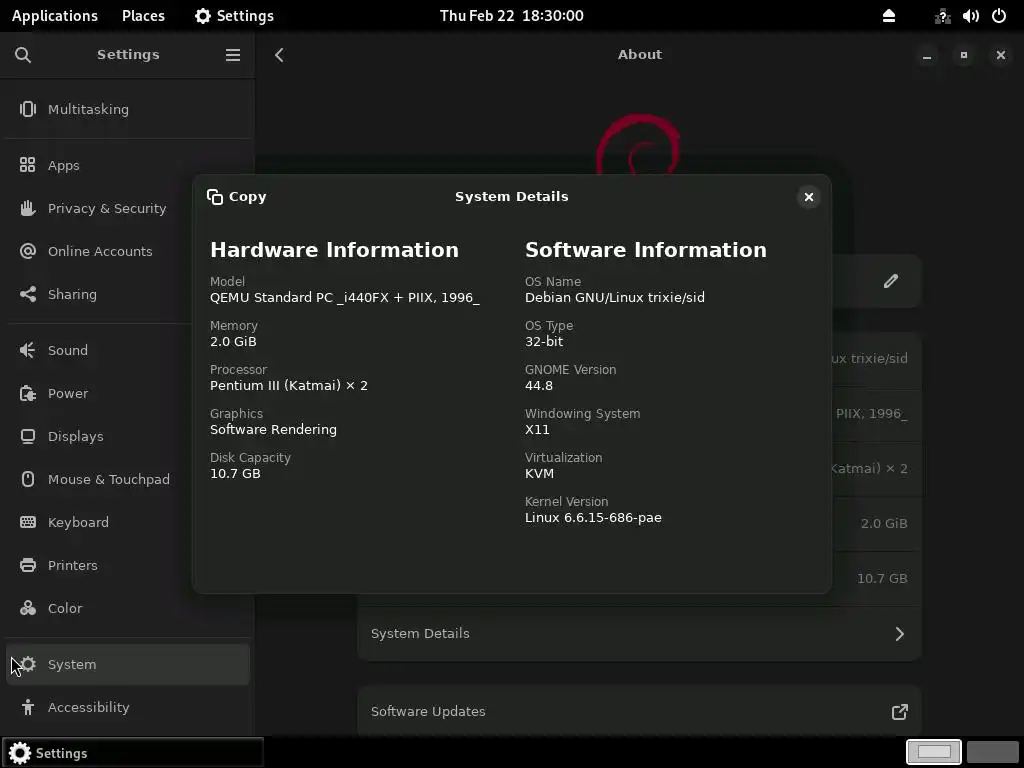
Task: Click the Sharing icon in sidebar
Action: [x=27, y=295]
